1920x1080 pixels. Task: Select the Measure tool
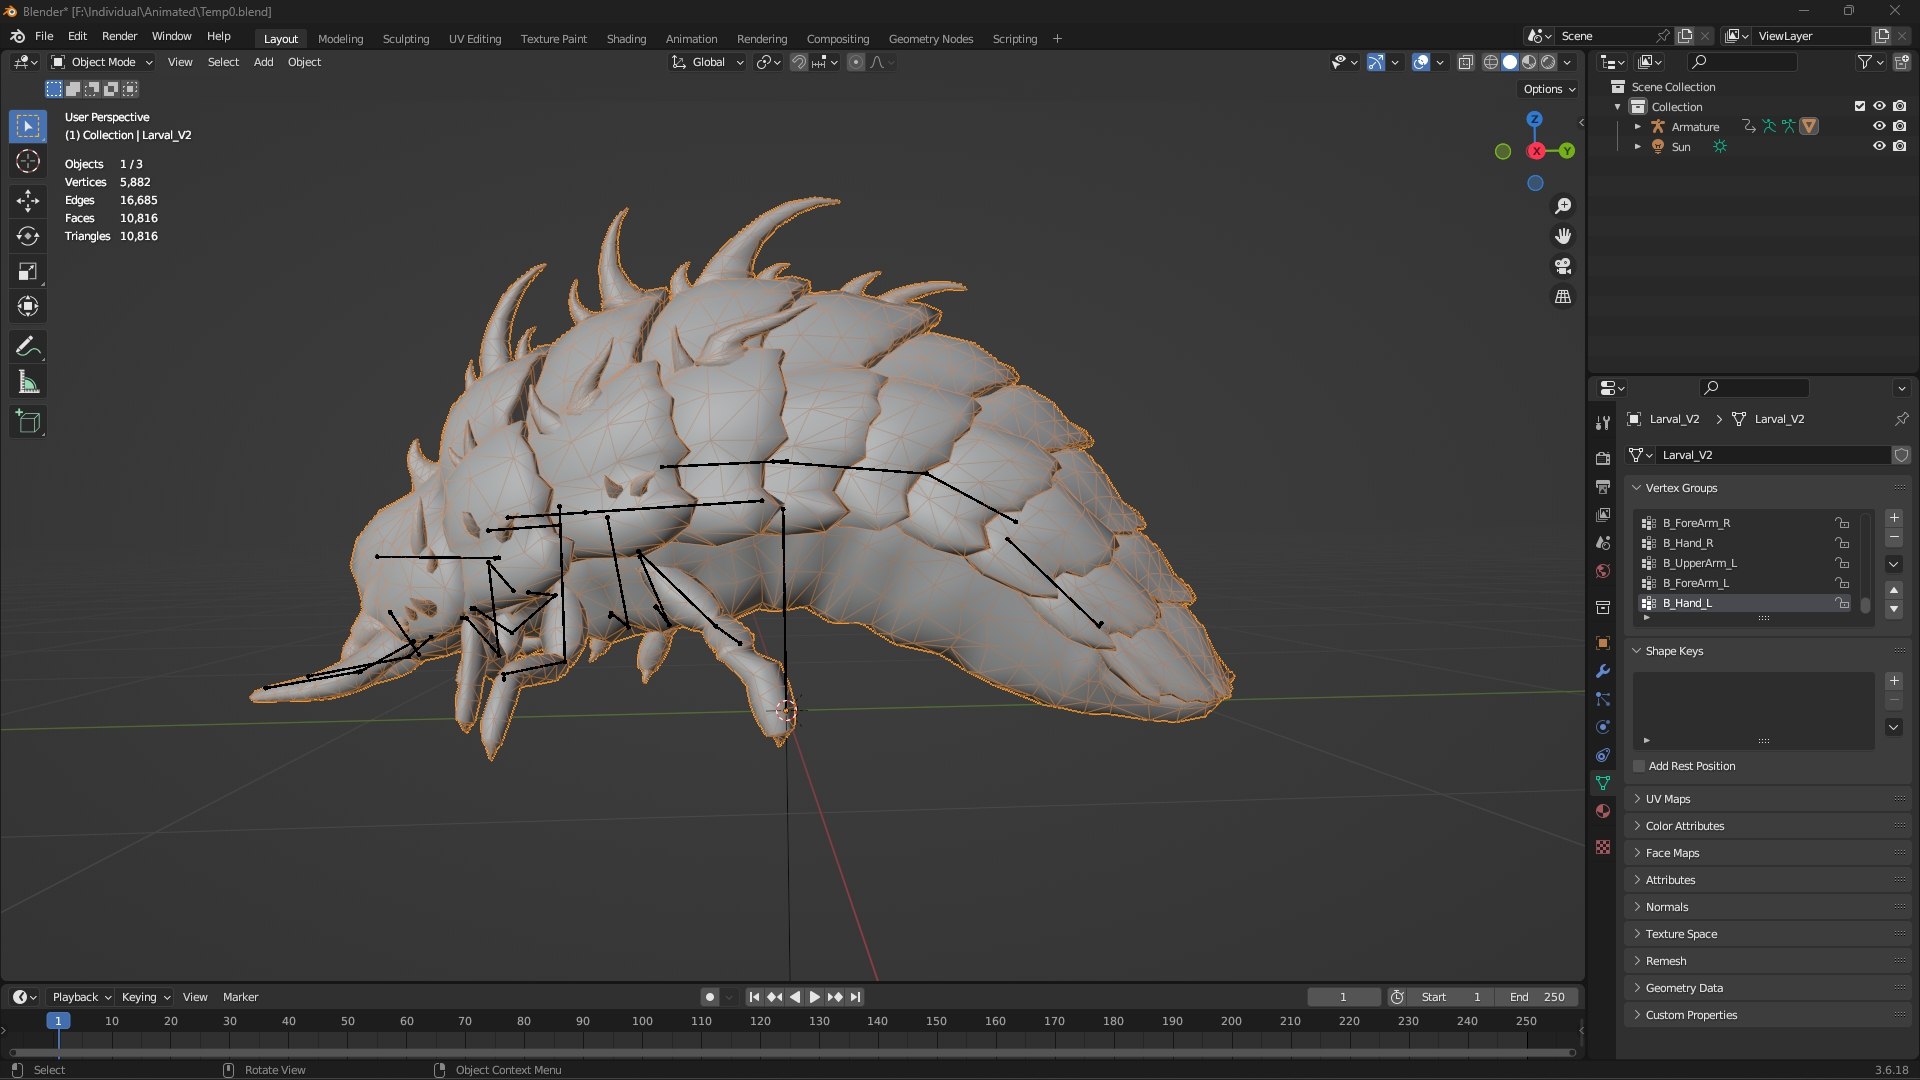coord(28,382)
